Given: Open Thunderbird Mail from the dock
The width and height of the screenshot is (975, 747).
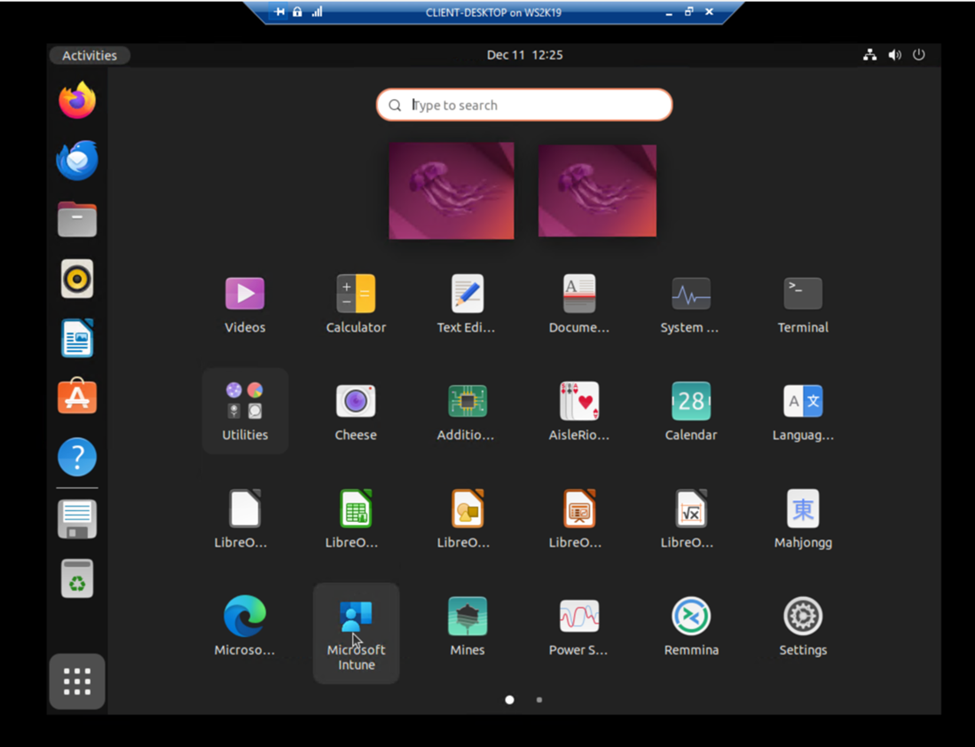Looking at the screenshot, I should (77, 160).
